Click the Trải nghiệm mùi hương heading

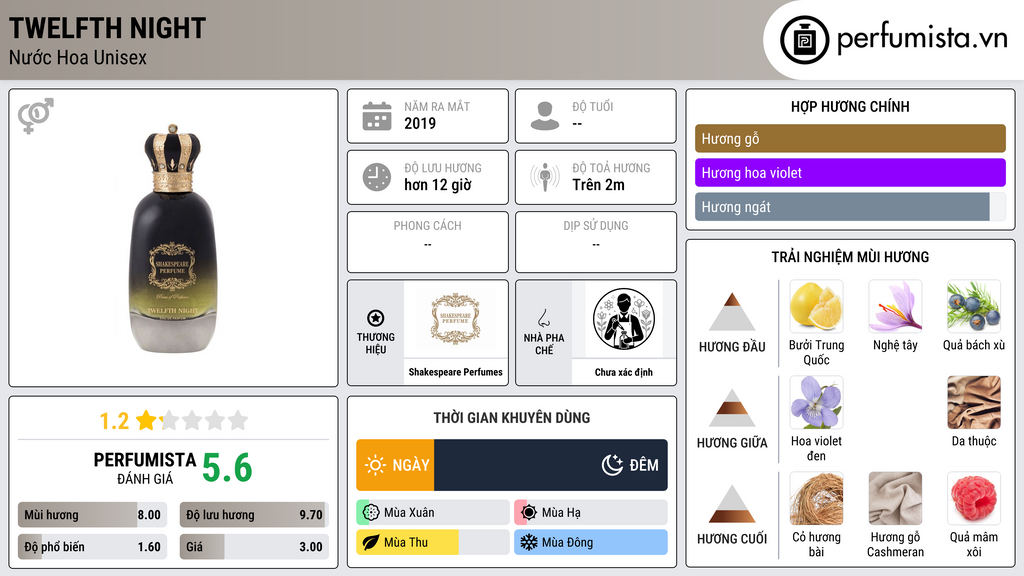[x=850, y=257]
